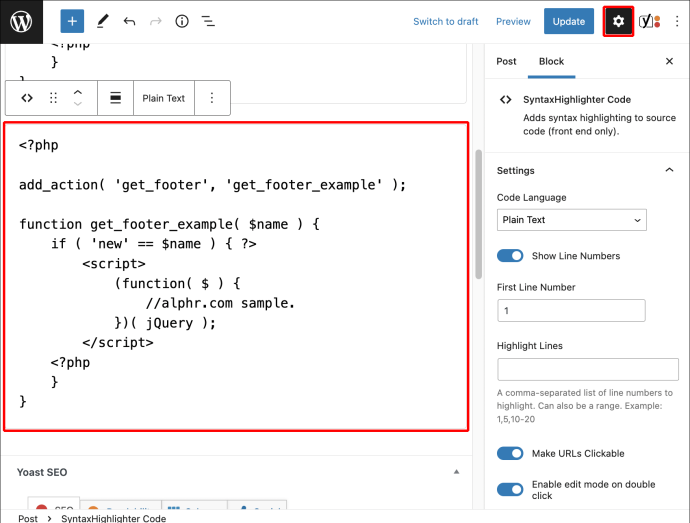Image resolution: width=690 pixels, height=523 pixels.
Task: Click Switch to draft
Action: (x=445, y=21)
